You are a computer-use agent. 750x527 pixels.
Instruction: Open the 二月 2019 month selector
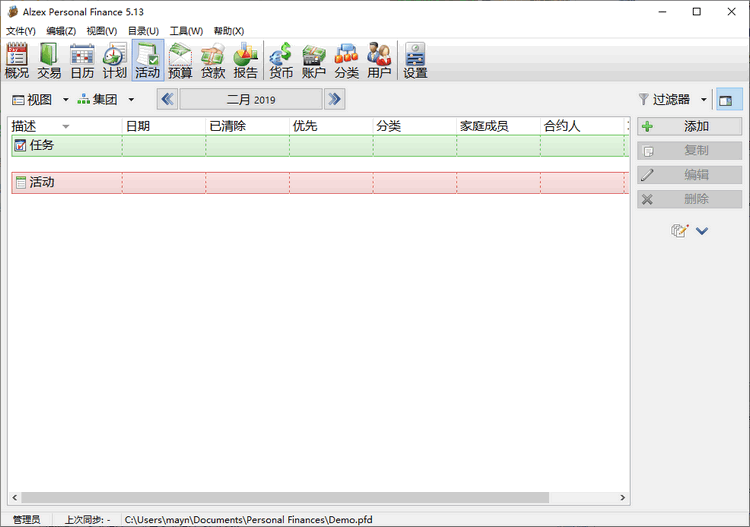coord(251,99)
